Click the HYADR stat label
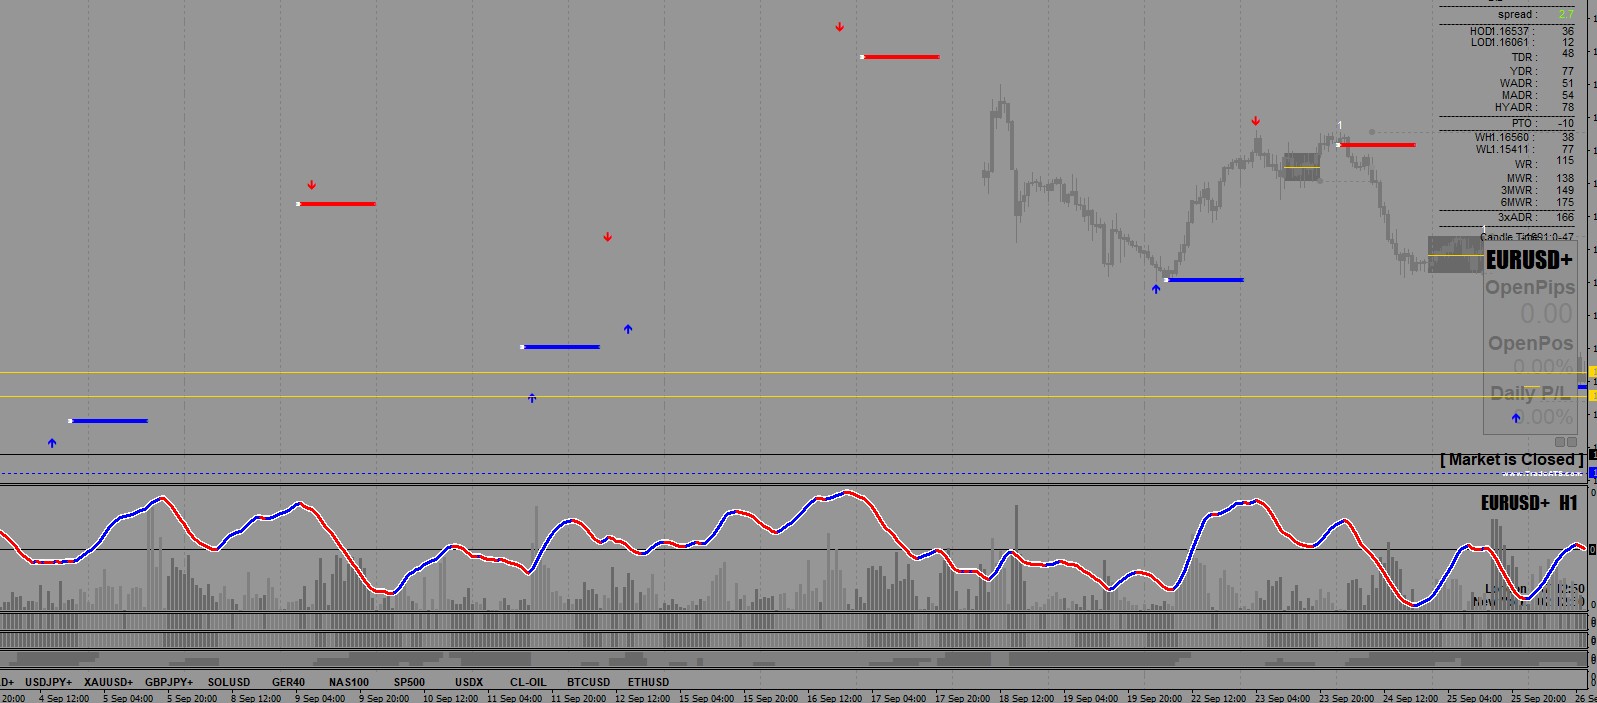The image size is (1597, 703). (x=1515, y=107)
